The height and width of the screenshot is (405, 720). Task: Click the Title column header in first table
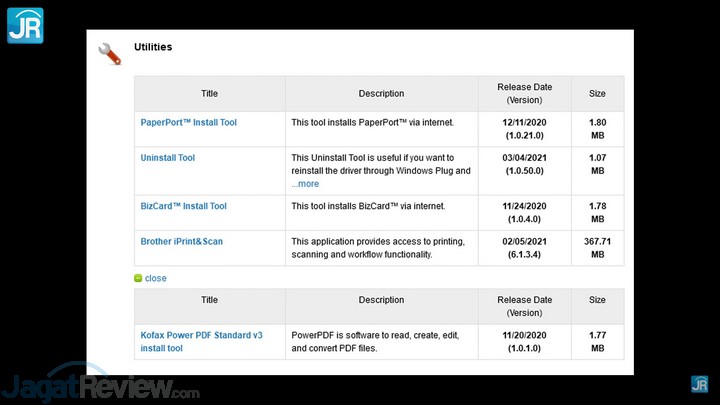(x=209, y=94)
